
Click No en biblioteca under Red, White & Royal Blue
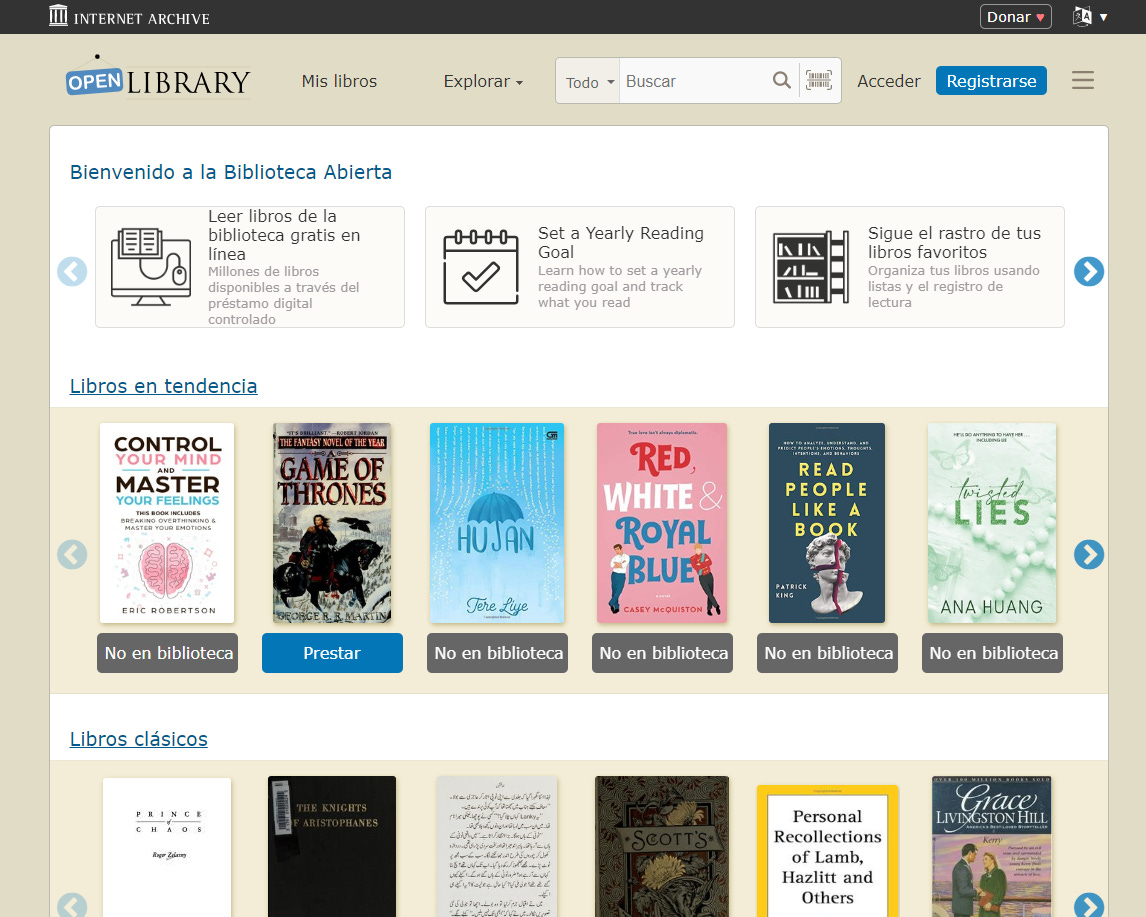click(662, 652)
